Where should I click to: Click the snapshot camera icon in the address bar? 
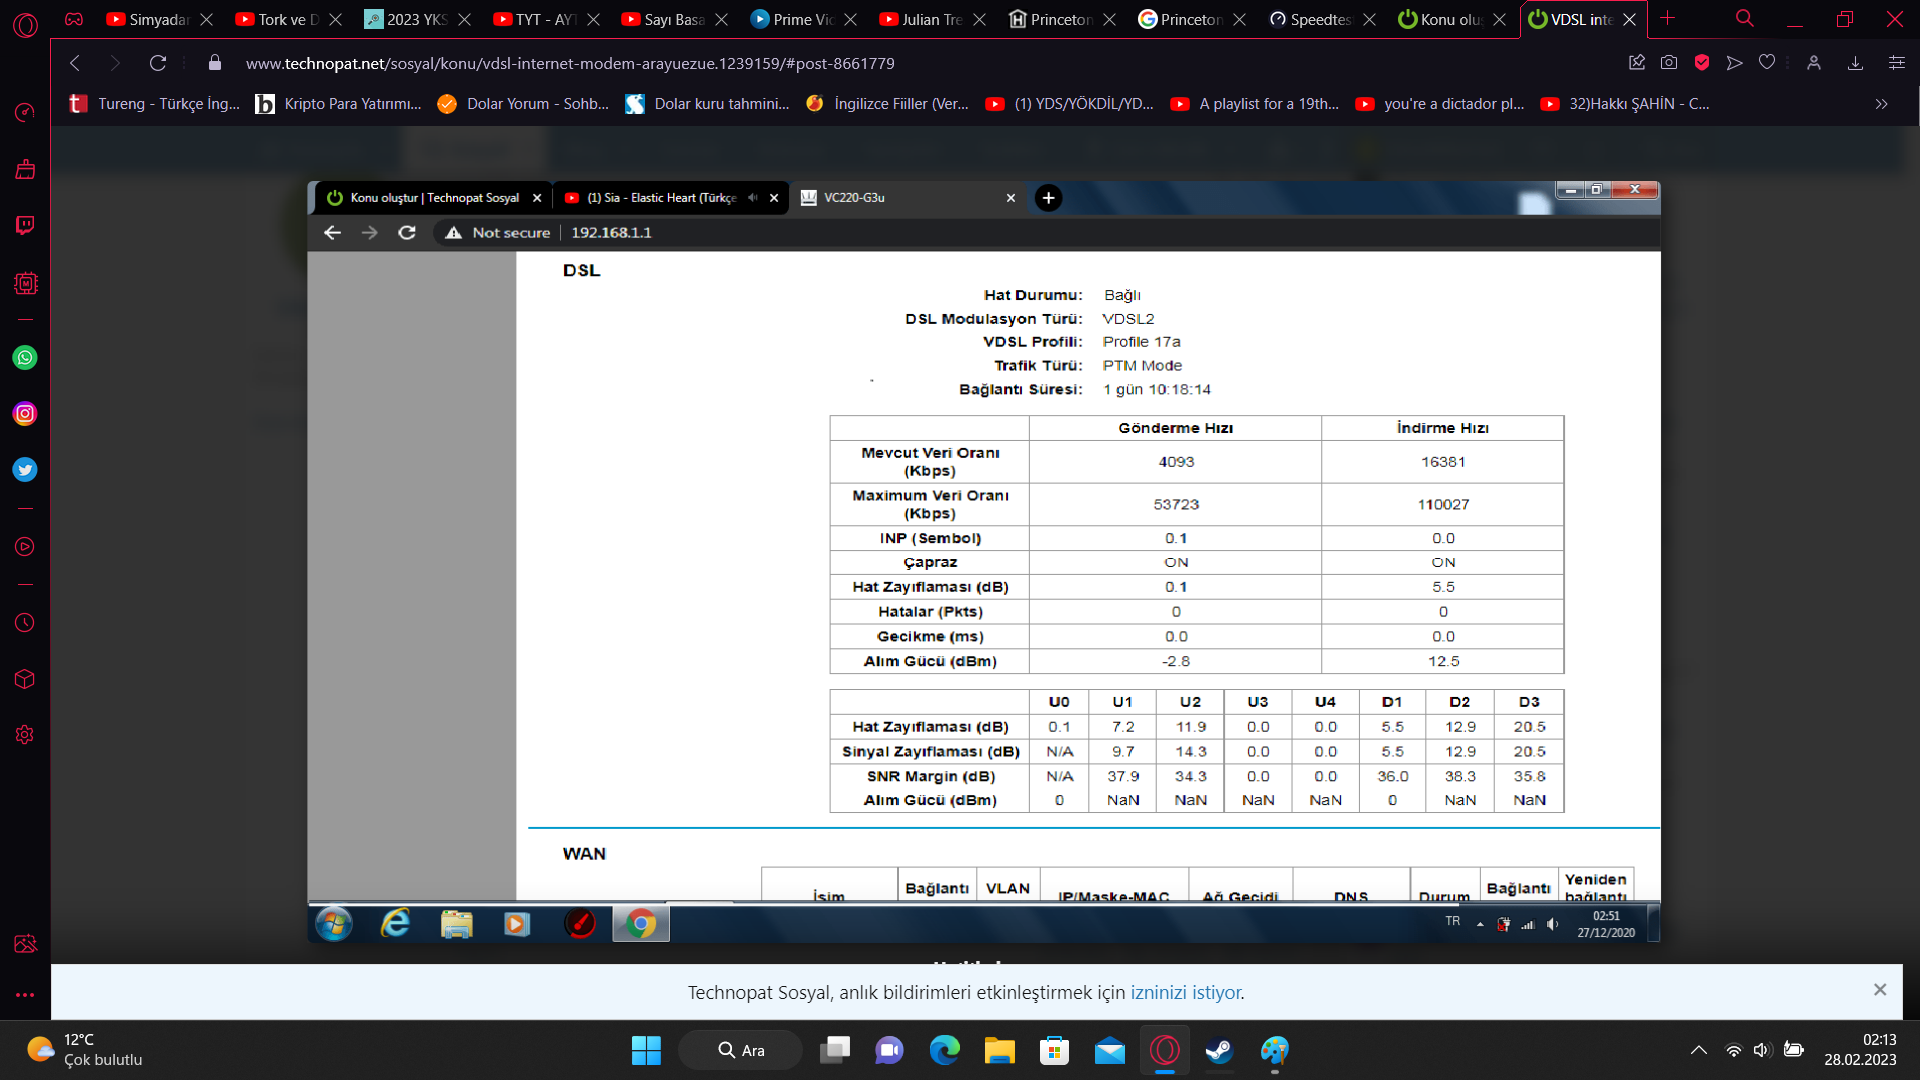pos(1669,63)
